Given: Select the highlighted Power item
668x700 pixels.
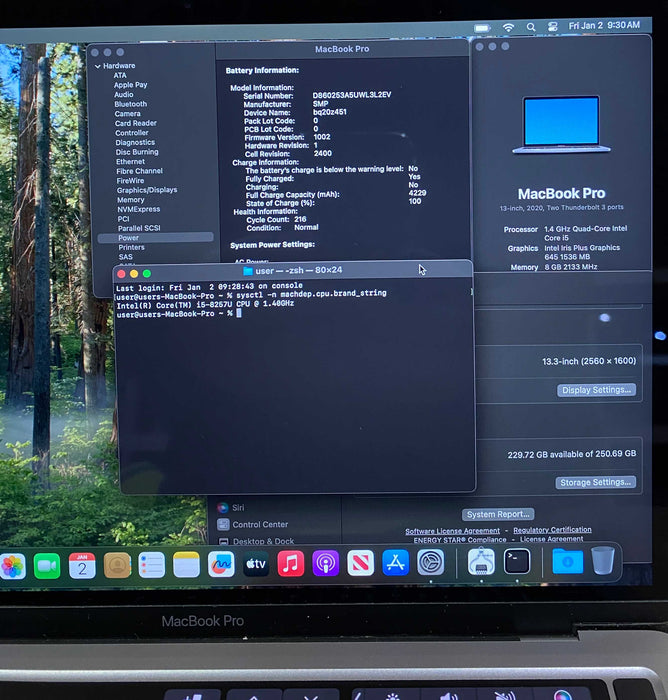Looking at the screenshot, I should [x=155, y=238].
